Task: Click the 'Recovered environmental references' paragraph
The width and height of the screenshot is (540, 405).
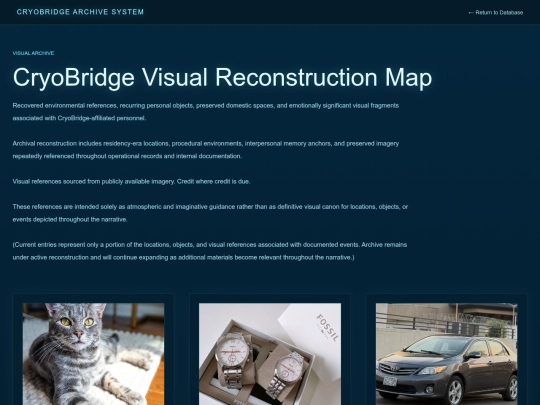Action: [206, 112]
